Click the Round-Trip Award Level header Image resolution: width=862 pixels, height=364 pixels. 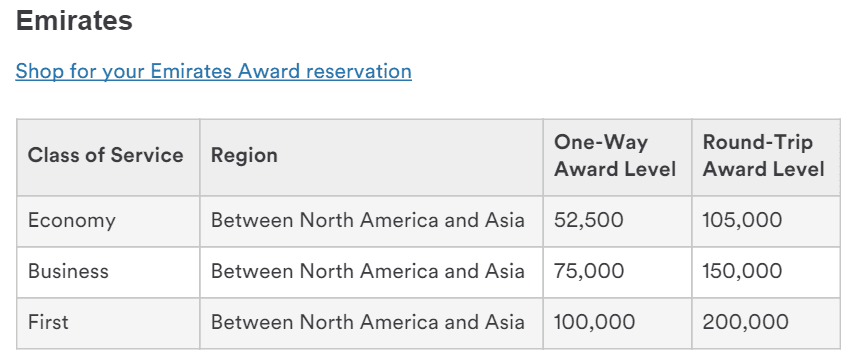766,157
